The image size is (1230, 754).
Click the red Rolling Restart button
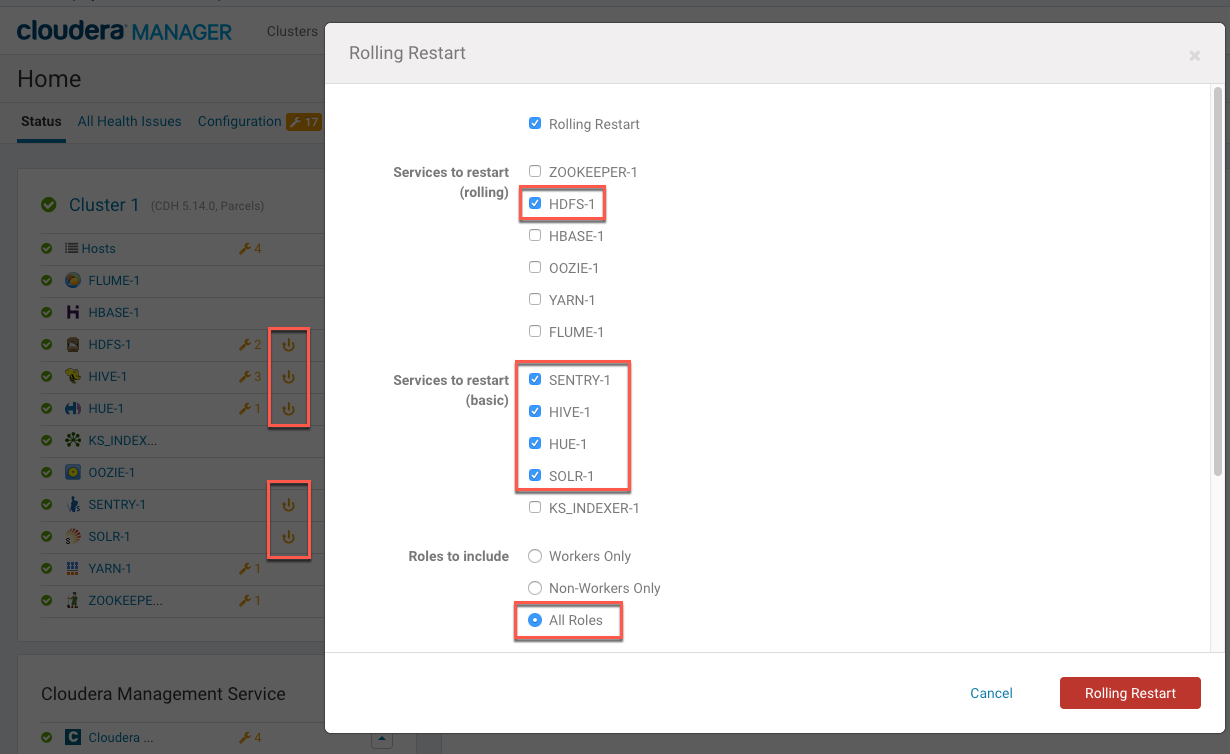click(x=1130, y=693)
